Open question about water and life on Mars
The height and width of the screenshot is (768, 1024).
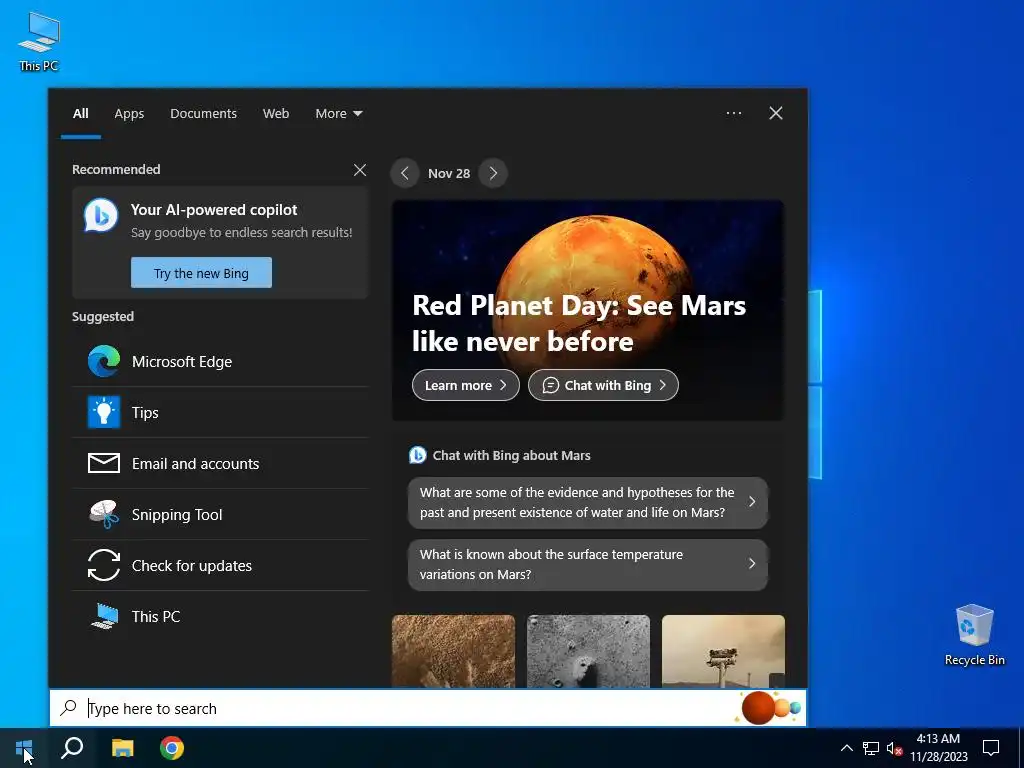pos(588,502)
